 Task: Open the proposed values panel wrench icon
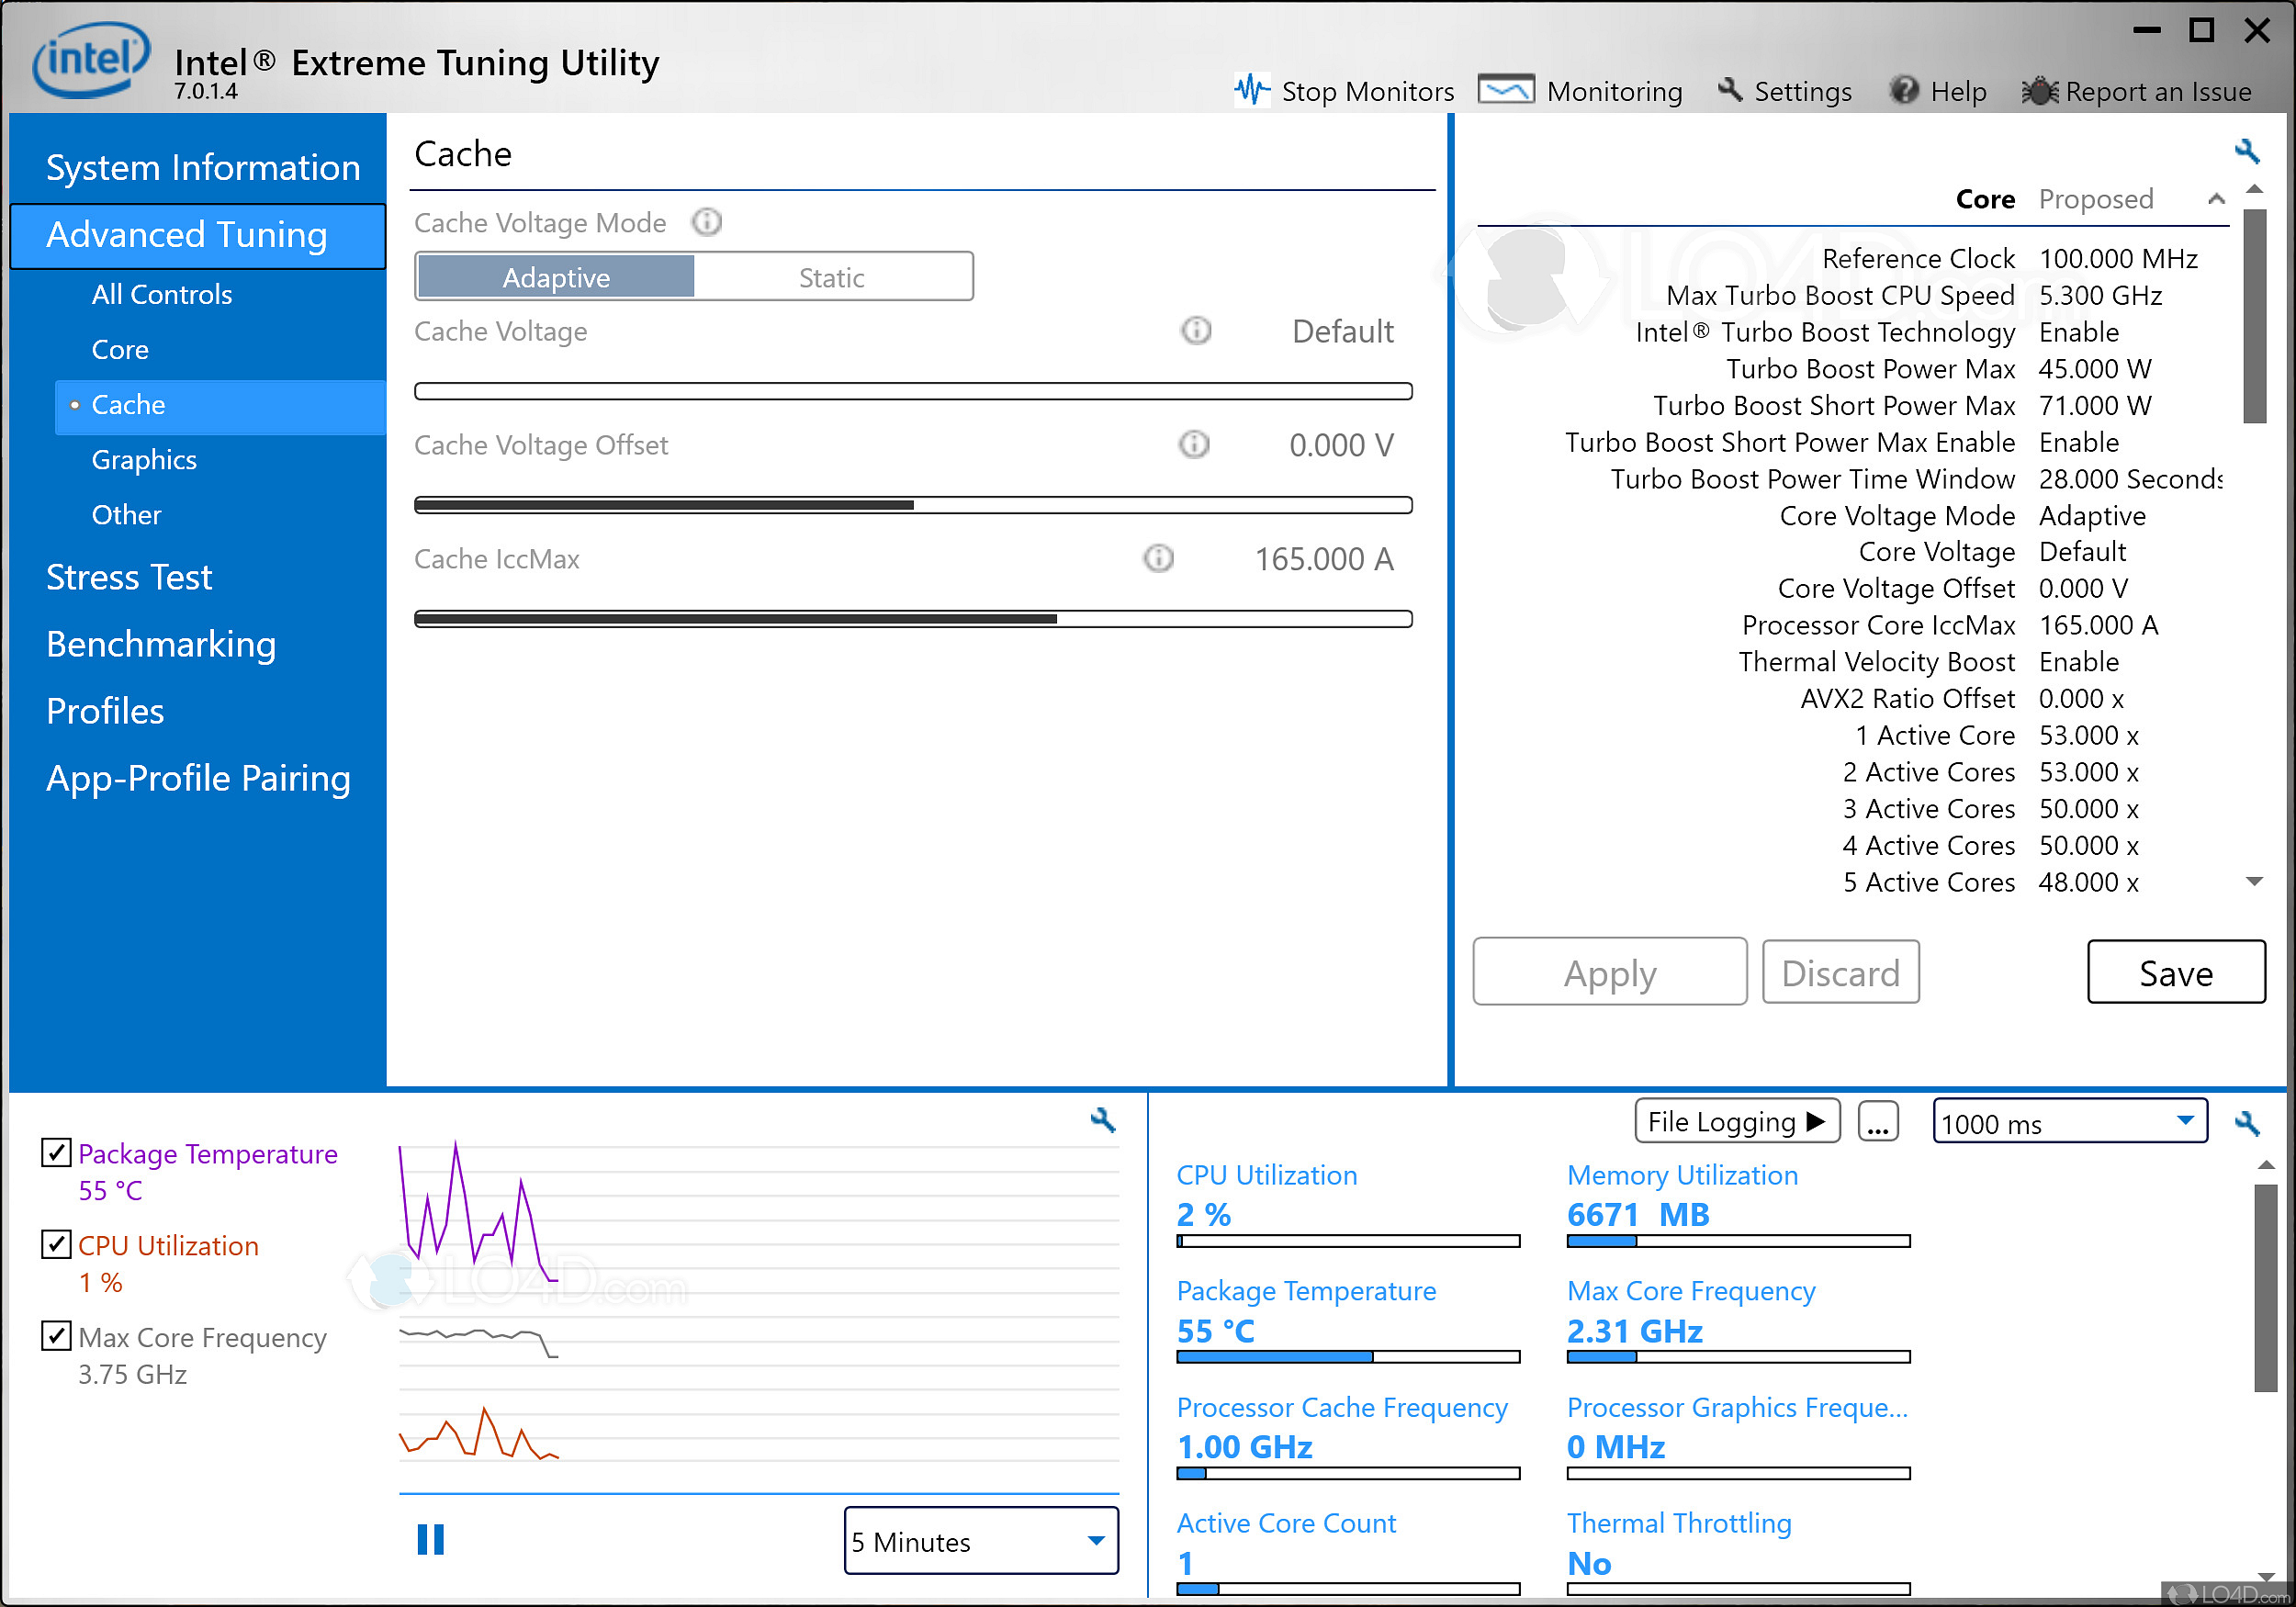pyautogui.click(x=2247, y=152)
